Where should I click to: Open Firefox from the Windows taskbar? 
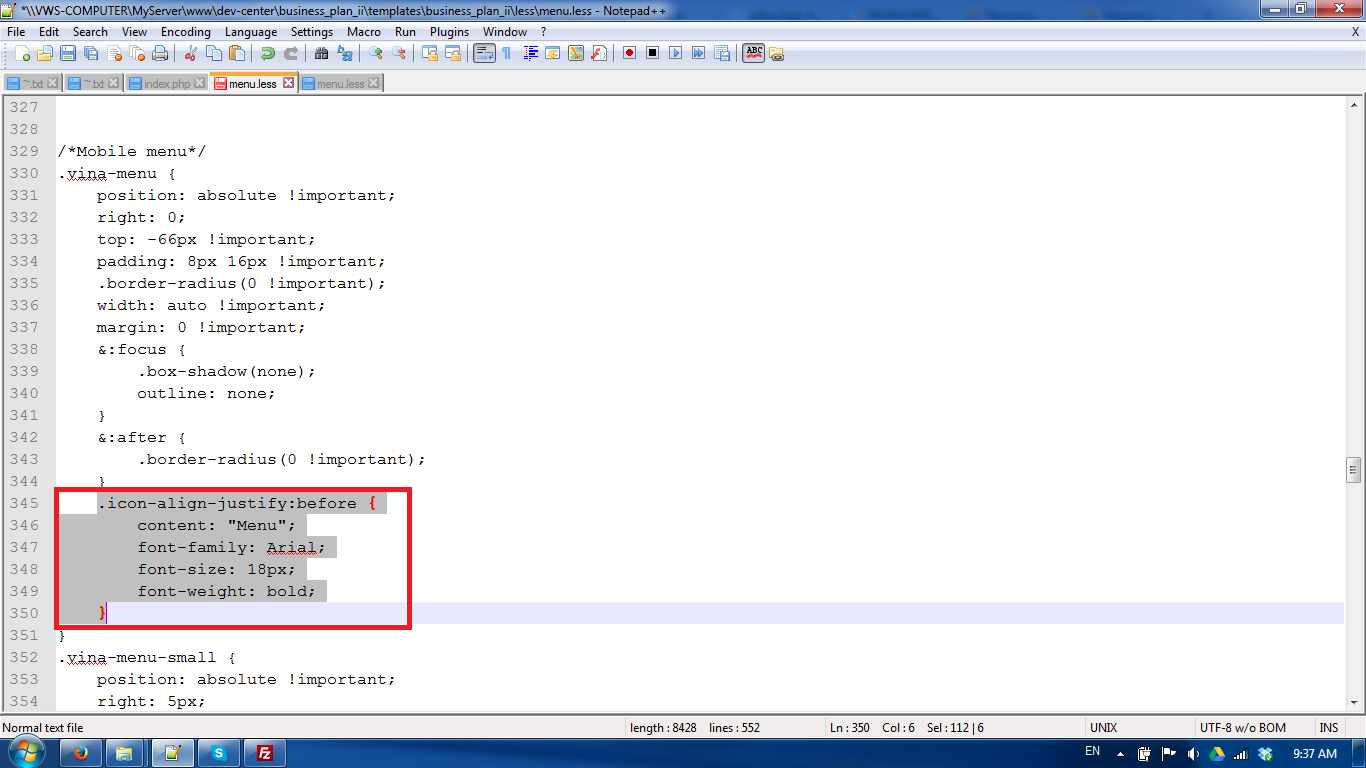pyautogui.click(x=81, y=753)
